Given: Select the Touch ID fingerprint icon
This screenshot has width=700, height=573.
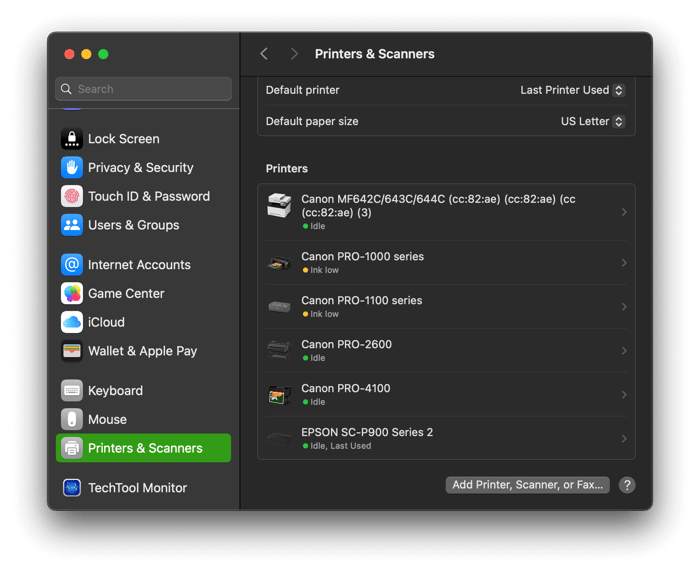Looking at the screenshot, I should 72,197.
